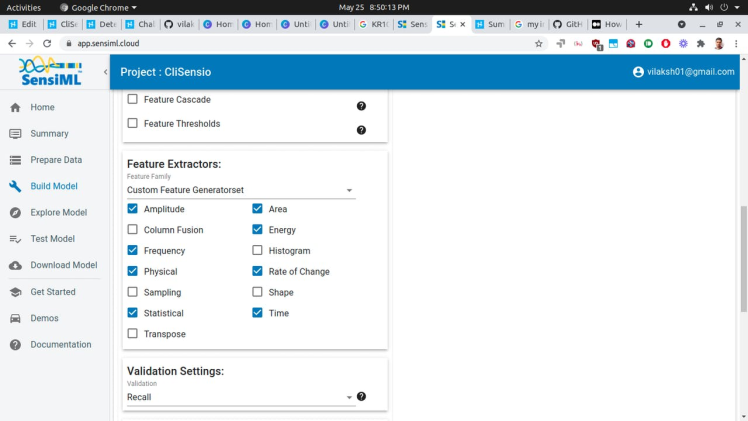Uncheck the Amplitude feature extractor
The image size is (748, 421).
coord(133,209)
